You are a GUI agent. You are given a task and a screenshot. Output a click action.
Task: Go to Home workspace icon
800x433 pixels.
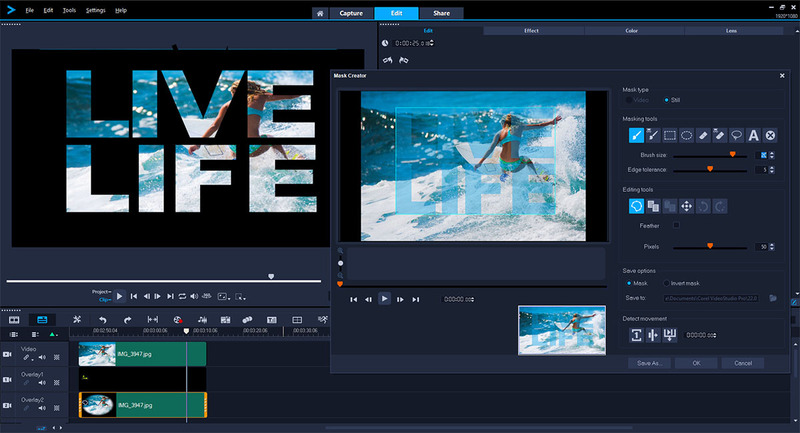click(x=320, y=13)
